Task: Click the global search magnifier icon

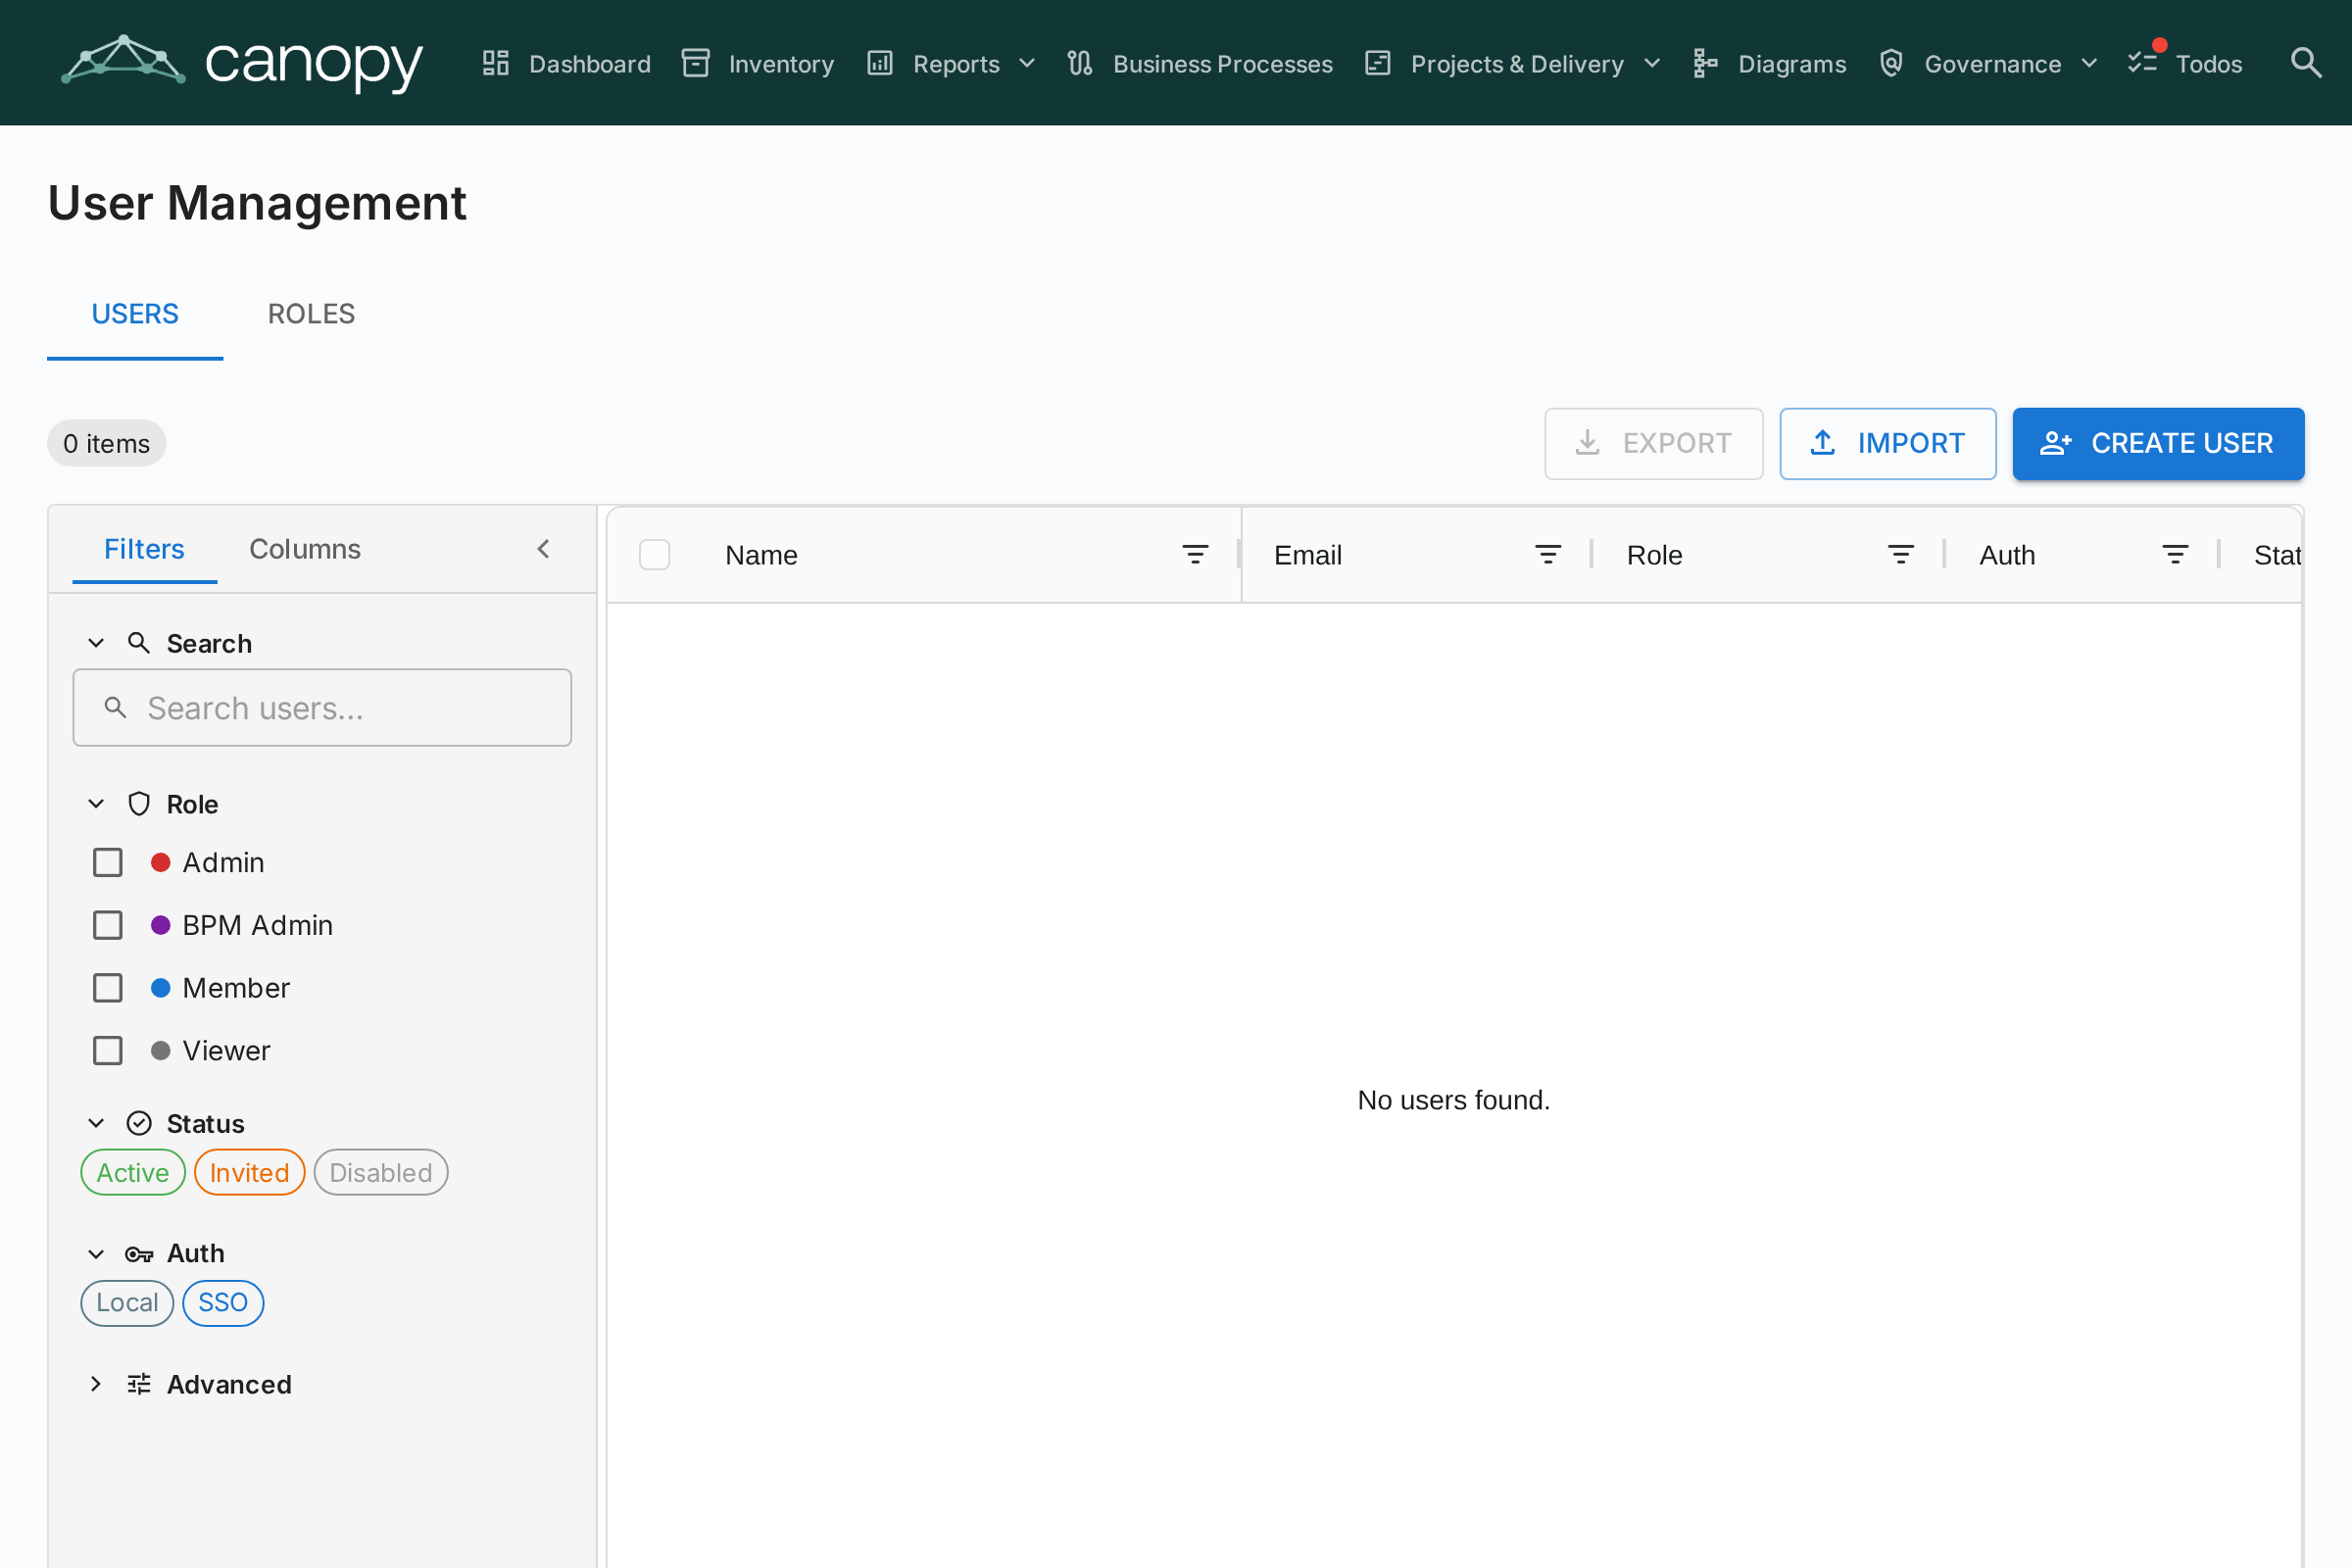Action: pyautogui.click(x=2305, y=63)
